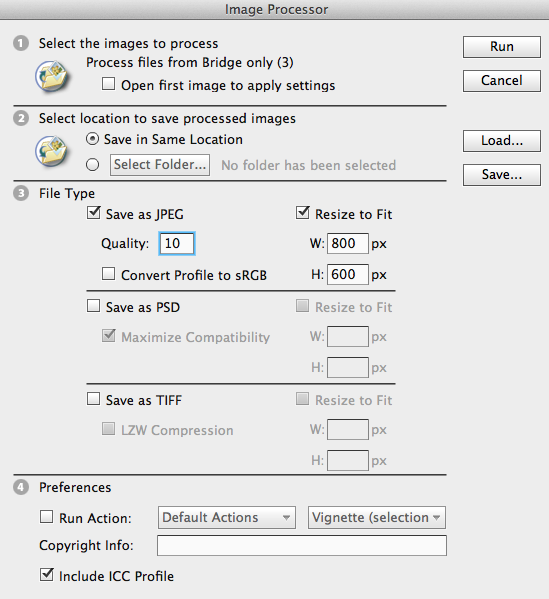549x599 pixels.
Task: Check the Save as PSD option
Action: (94, 306)
